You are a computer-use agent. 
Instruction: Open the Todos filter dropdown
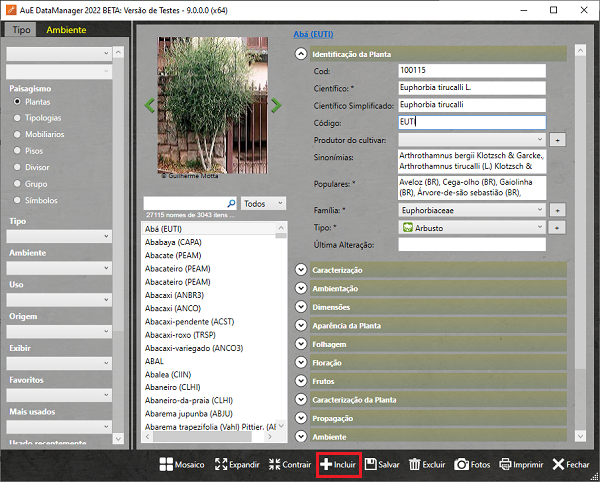263,203
